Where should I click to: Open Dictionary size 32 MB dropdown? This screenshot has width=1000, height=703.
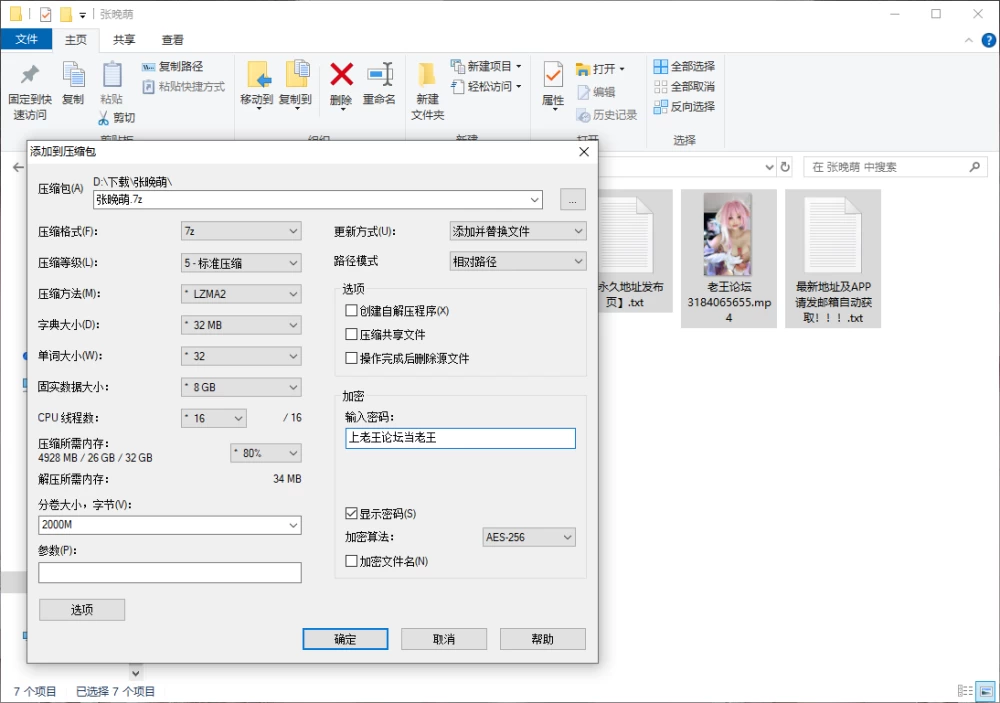pos(241,325)
